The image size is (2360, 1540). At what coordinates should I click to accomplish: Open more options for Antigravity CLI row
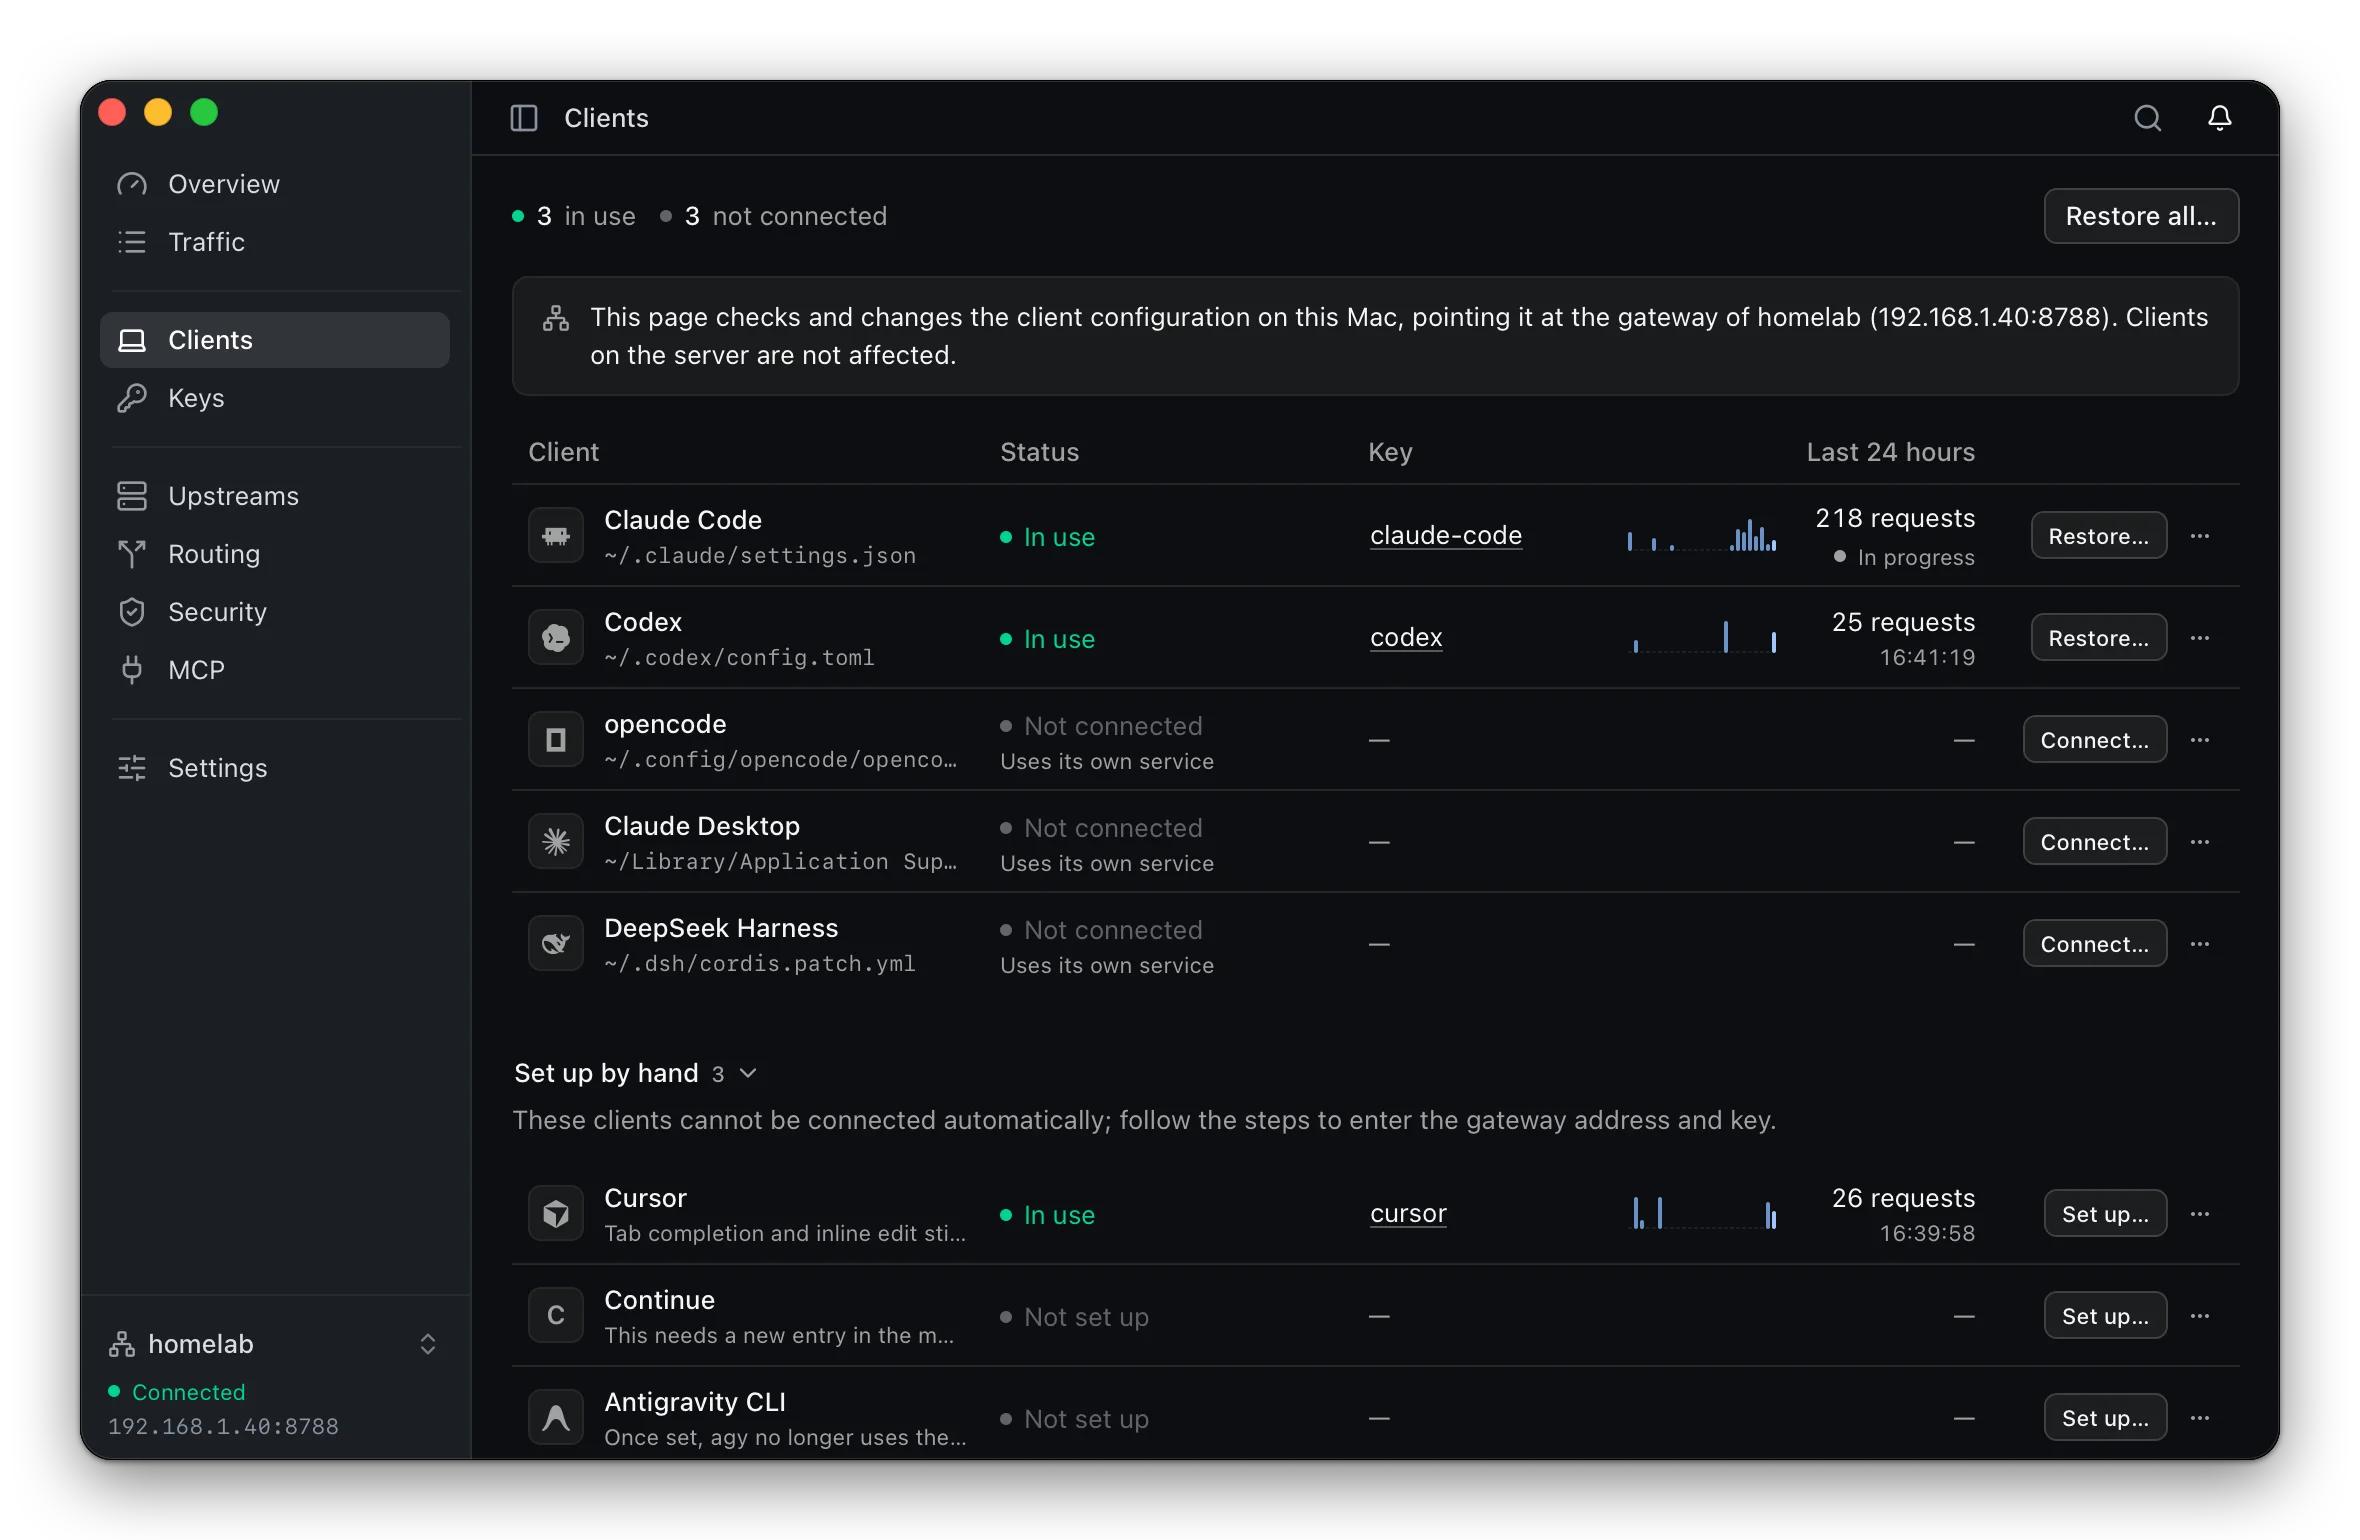pyautogui.click(x=2200, y=1418)
